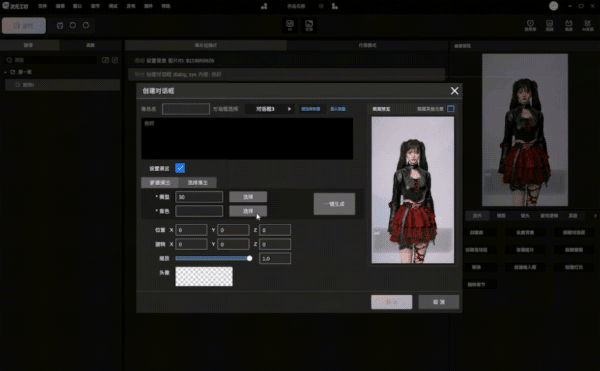Click the character preview image inside dialog

[x=413, y=190]
